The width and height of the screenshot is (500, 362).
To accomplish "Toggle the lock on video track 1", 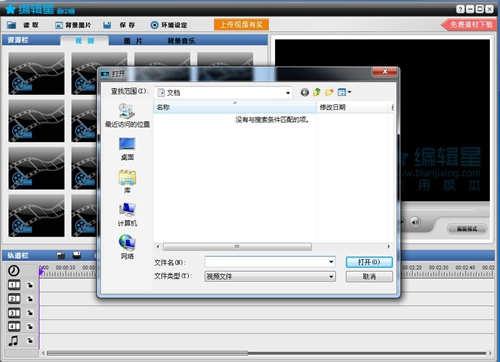I will (x=30, y=285).
